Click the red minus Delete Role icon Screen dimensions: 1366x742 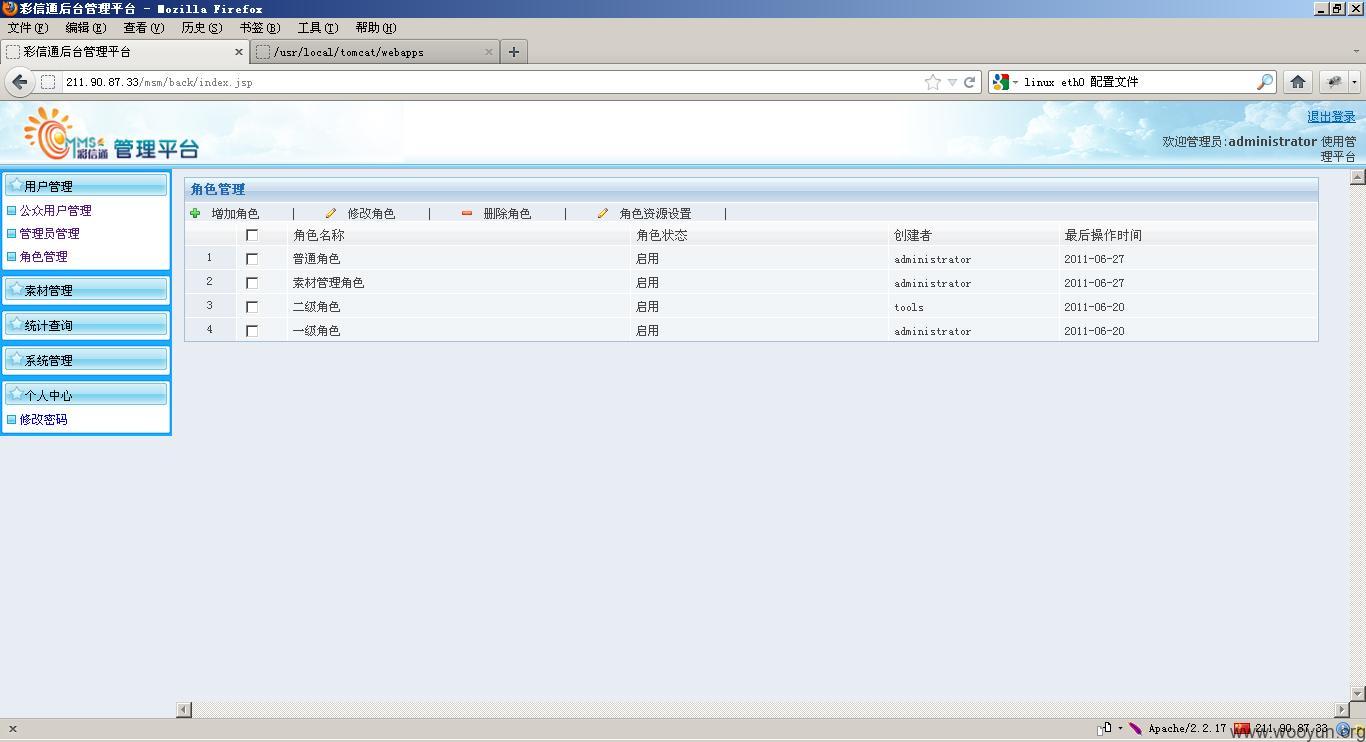tap(467, 213)
